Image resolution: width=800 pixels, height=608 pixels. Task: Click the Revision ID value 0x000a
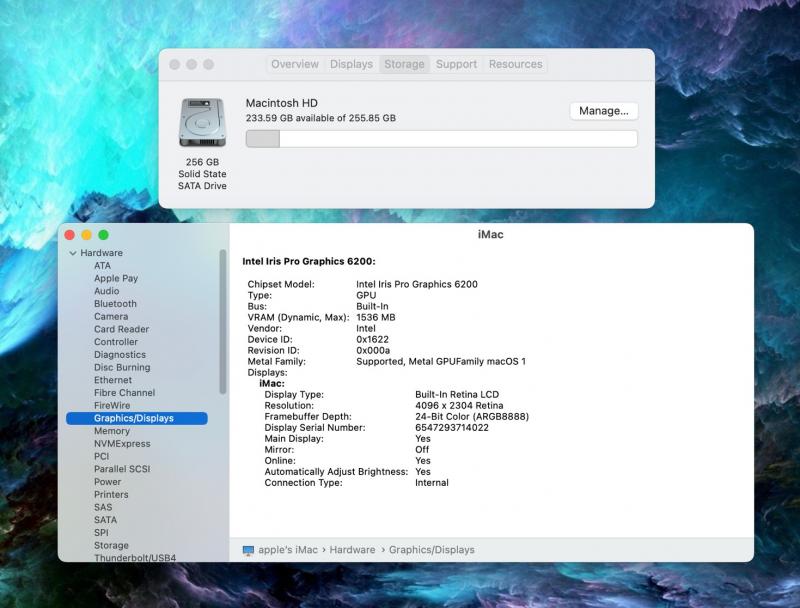coord(373,350)
